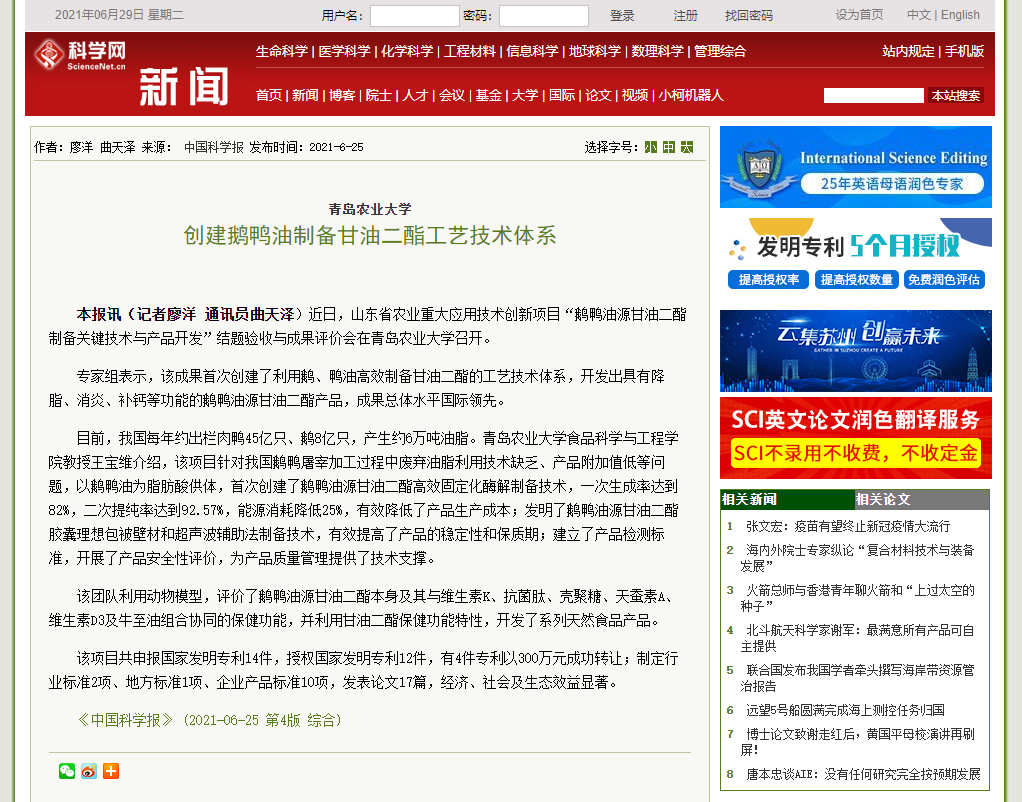The width and height of the screenshot is (1022, 802).
Task: Share article via WeChat icon
Action: (x=67, y=771)
